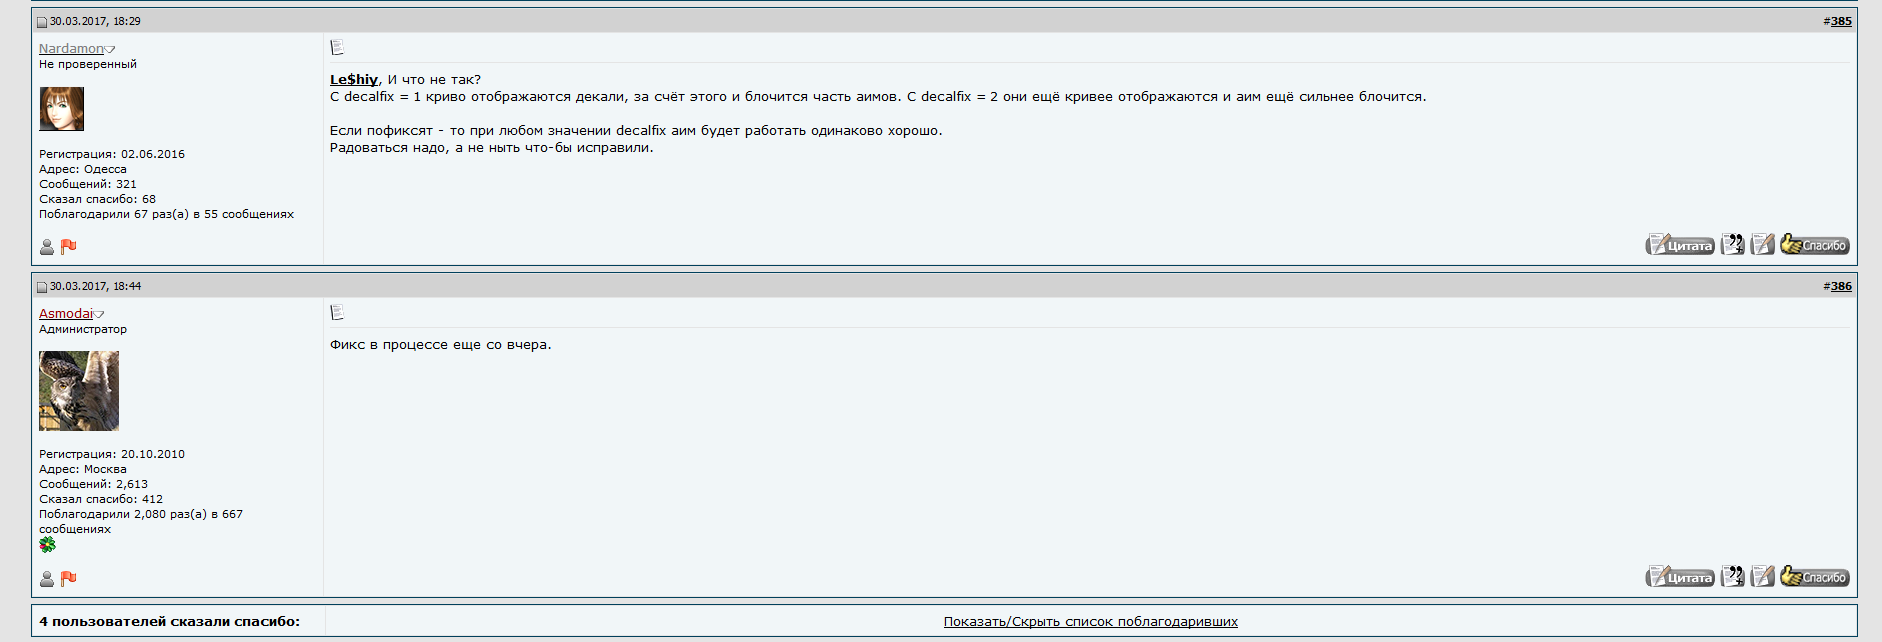The image size is (1882, 642).
Task: Open Le$hiy user mention link
Action: [354, 80]
